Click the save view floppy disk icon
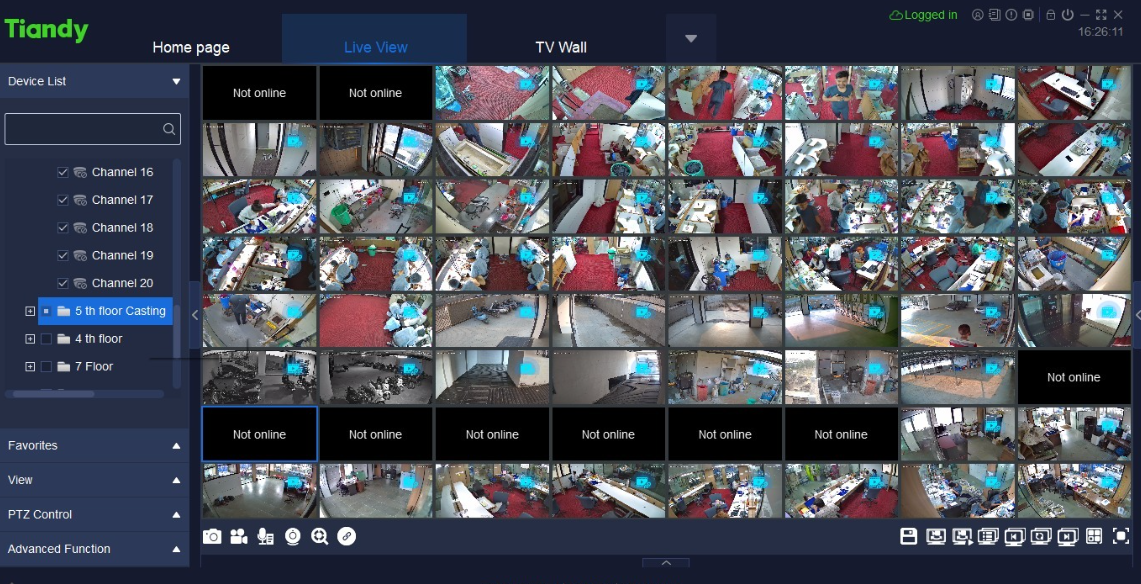Screen dimensions: 1141x584 (x=908, y=537)
